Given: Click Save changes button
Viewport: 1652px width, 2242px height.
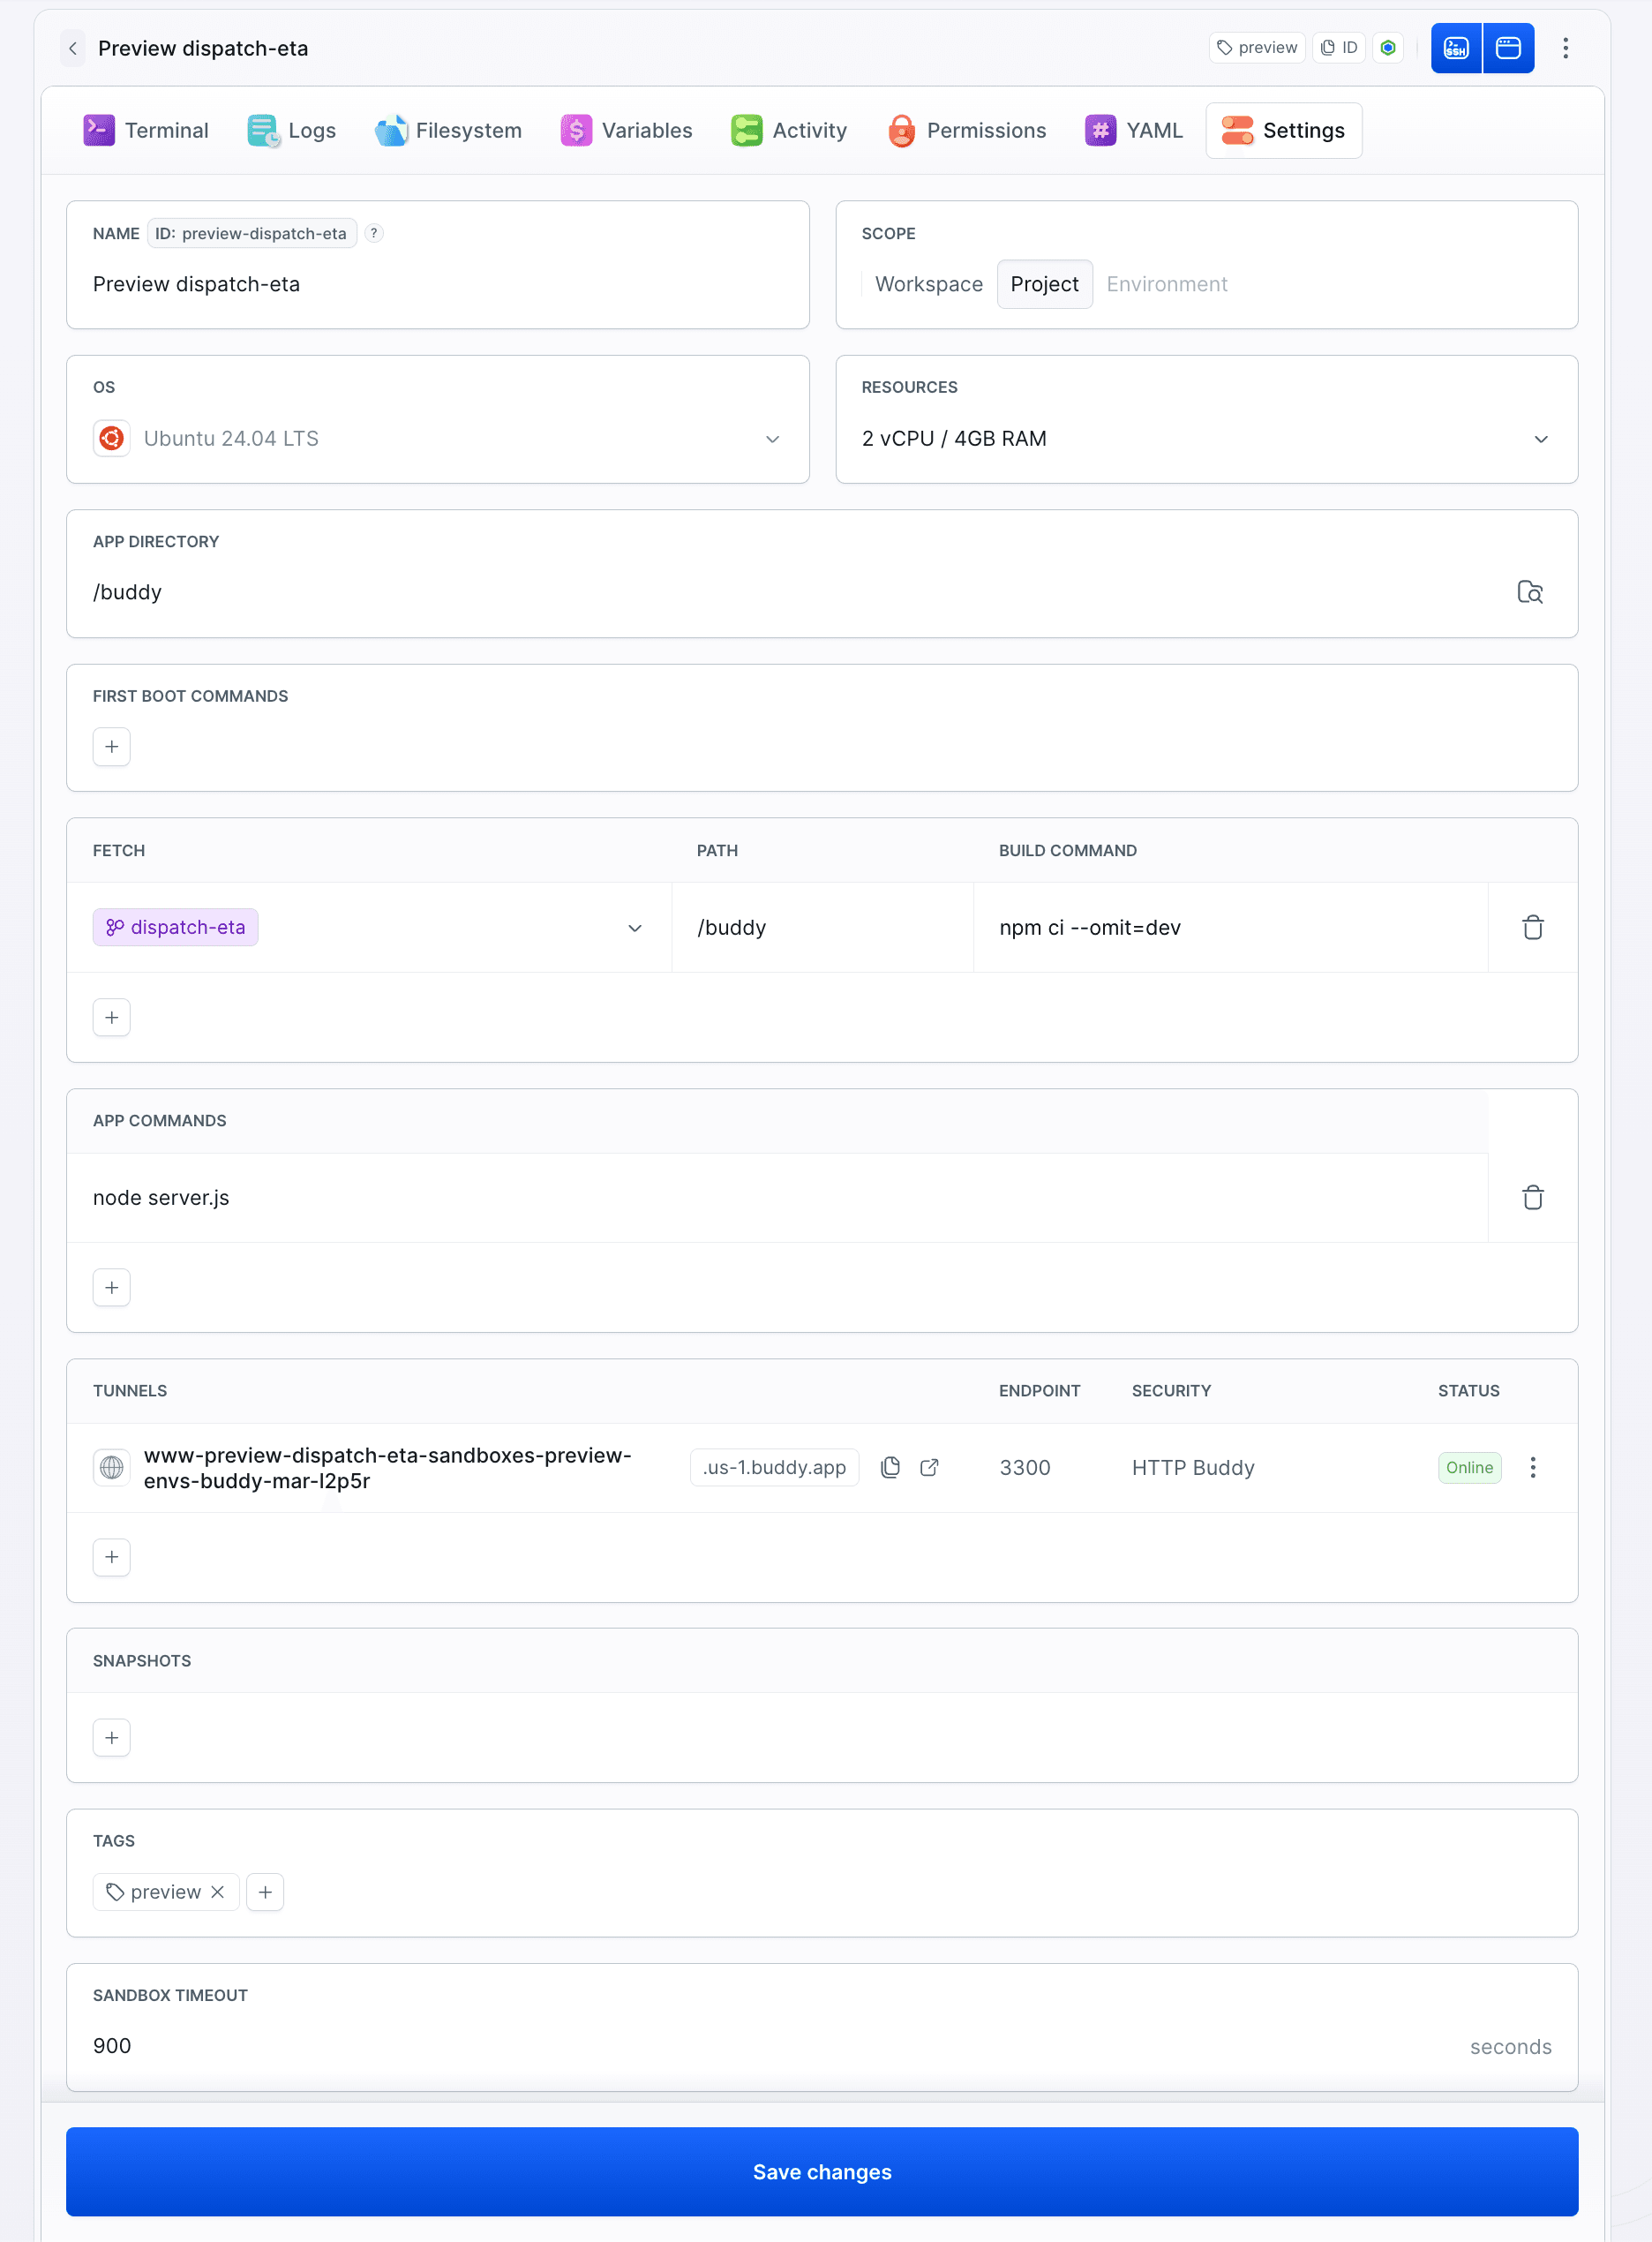Looking at the screenshot, I should [822, 2171].
